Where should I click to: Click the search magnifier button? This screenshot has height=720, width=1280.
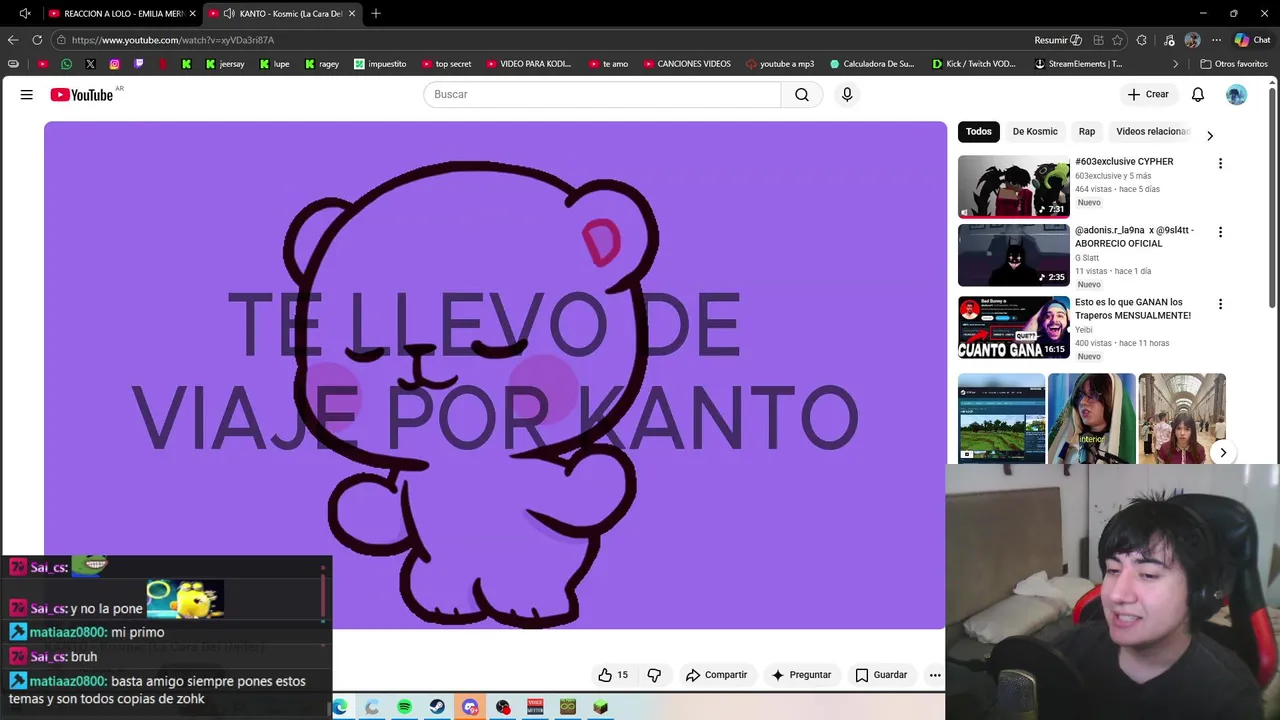[802, 94]
